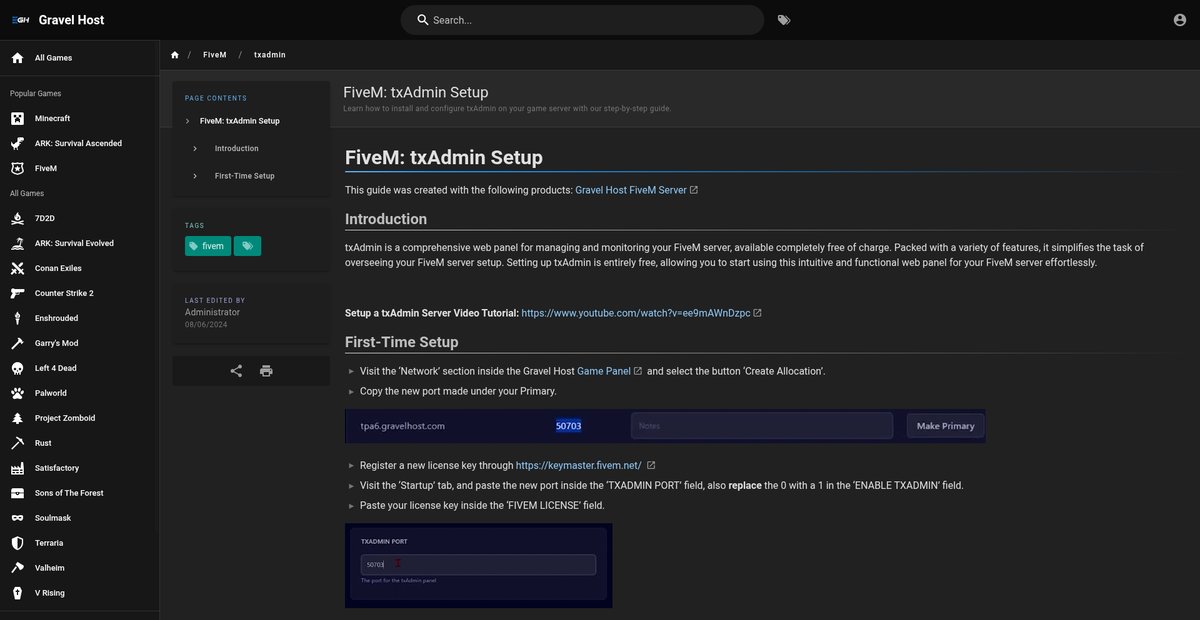Click the home breadcrumb icon

175,54
